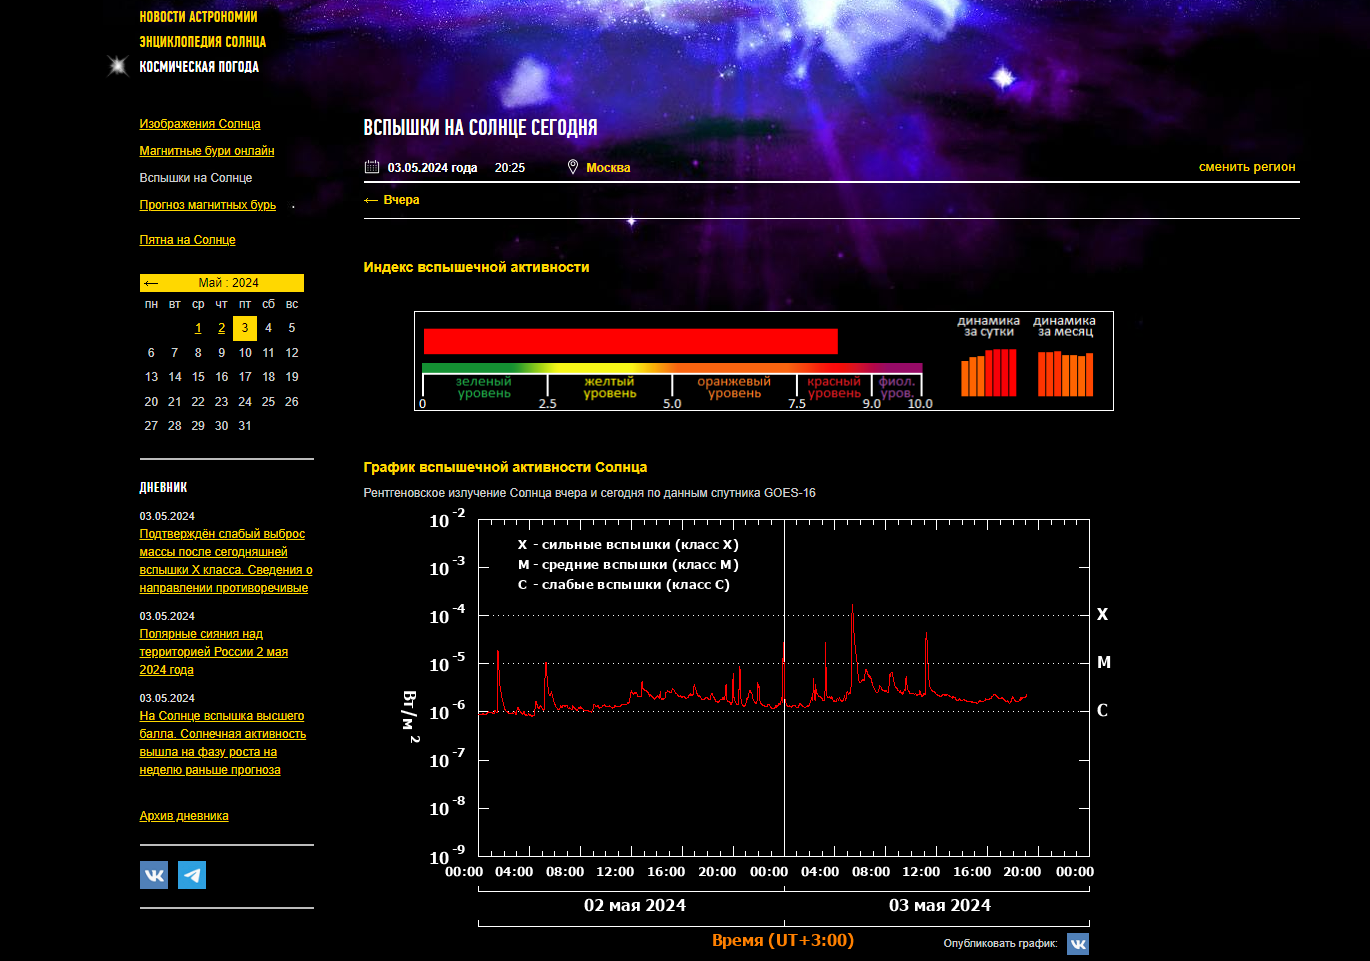Open Прогноз магнитных бурь page

[208, 205]
